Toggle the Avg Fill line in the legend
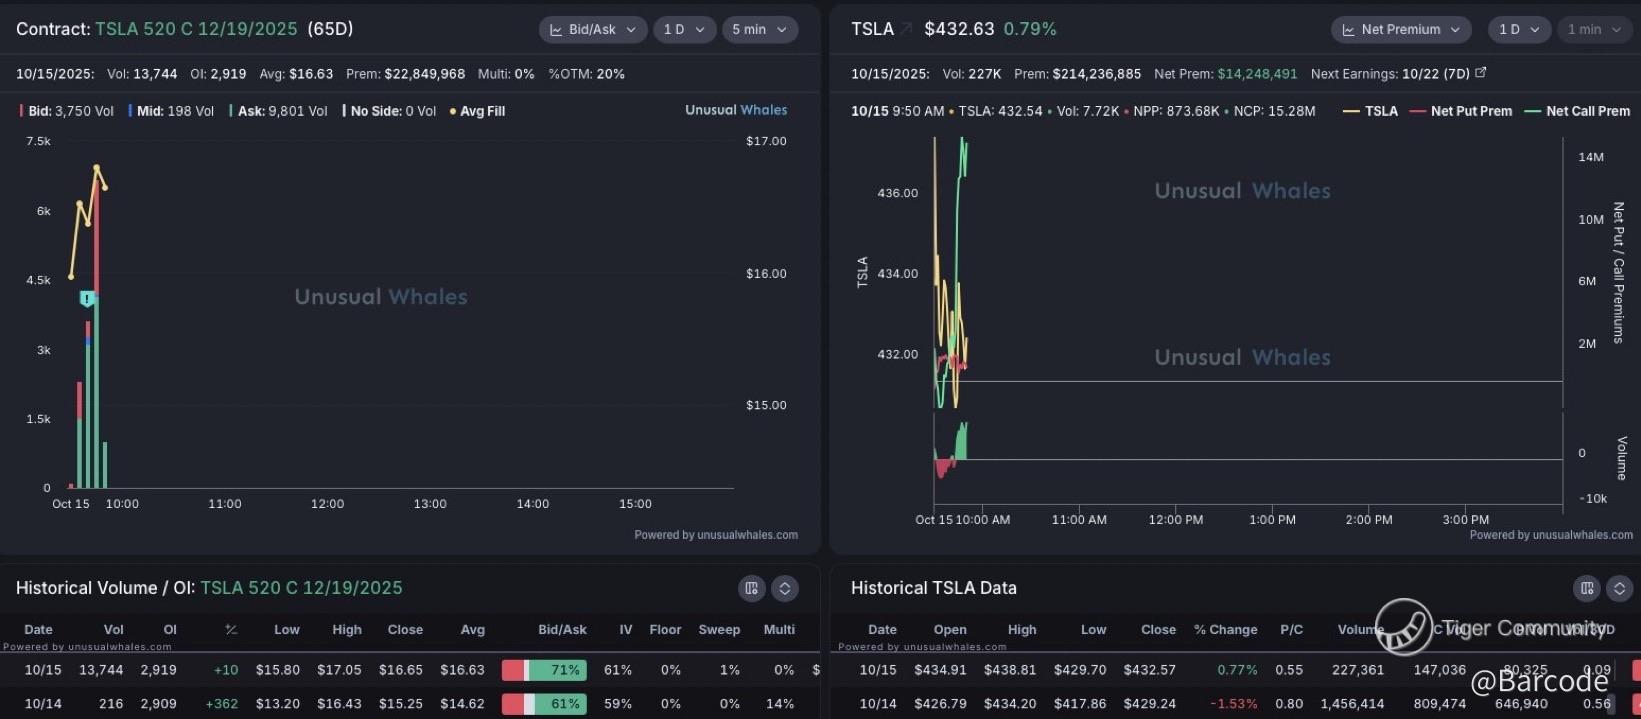This screenshot has height=719, width=1641. tap(477, 111)
